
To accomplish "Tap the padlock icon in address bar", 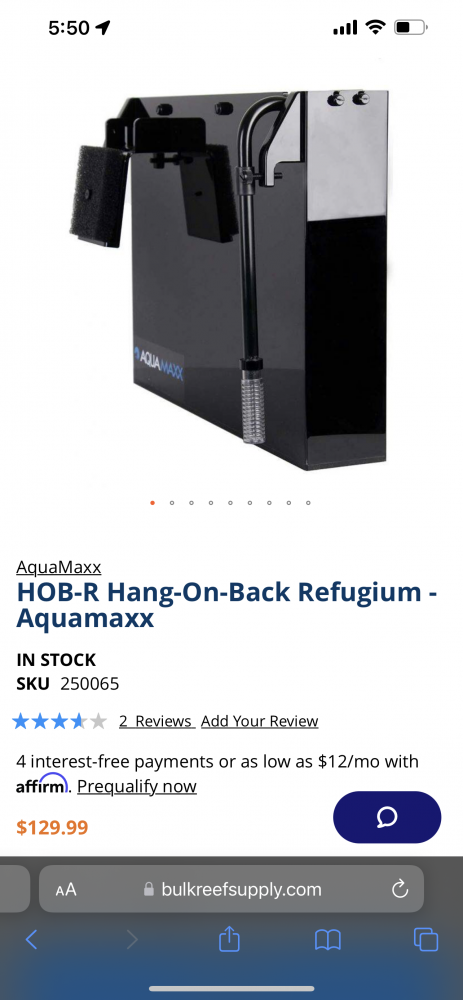I will [x=149, y=889].
